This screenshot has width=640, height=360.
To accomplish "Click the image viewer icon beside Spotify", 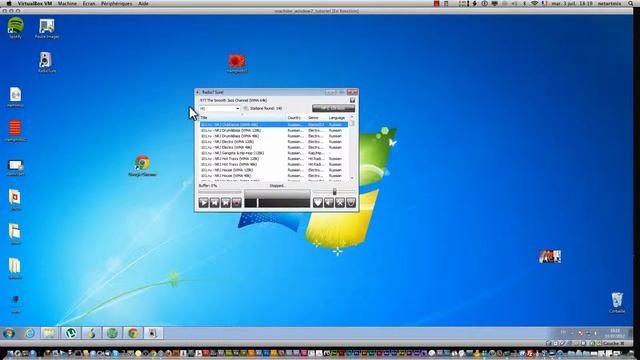I will pos(47,28).
